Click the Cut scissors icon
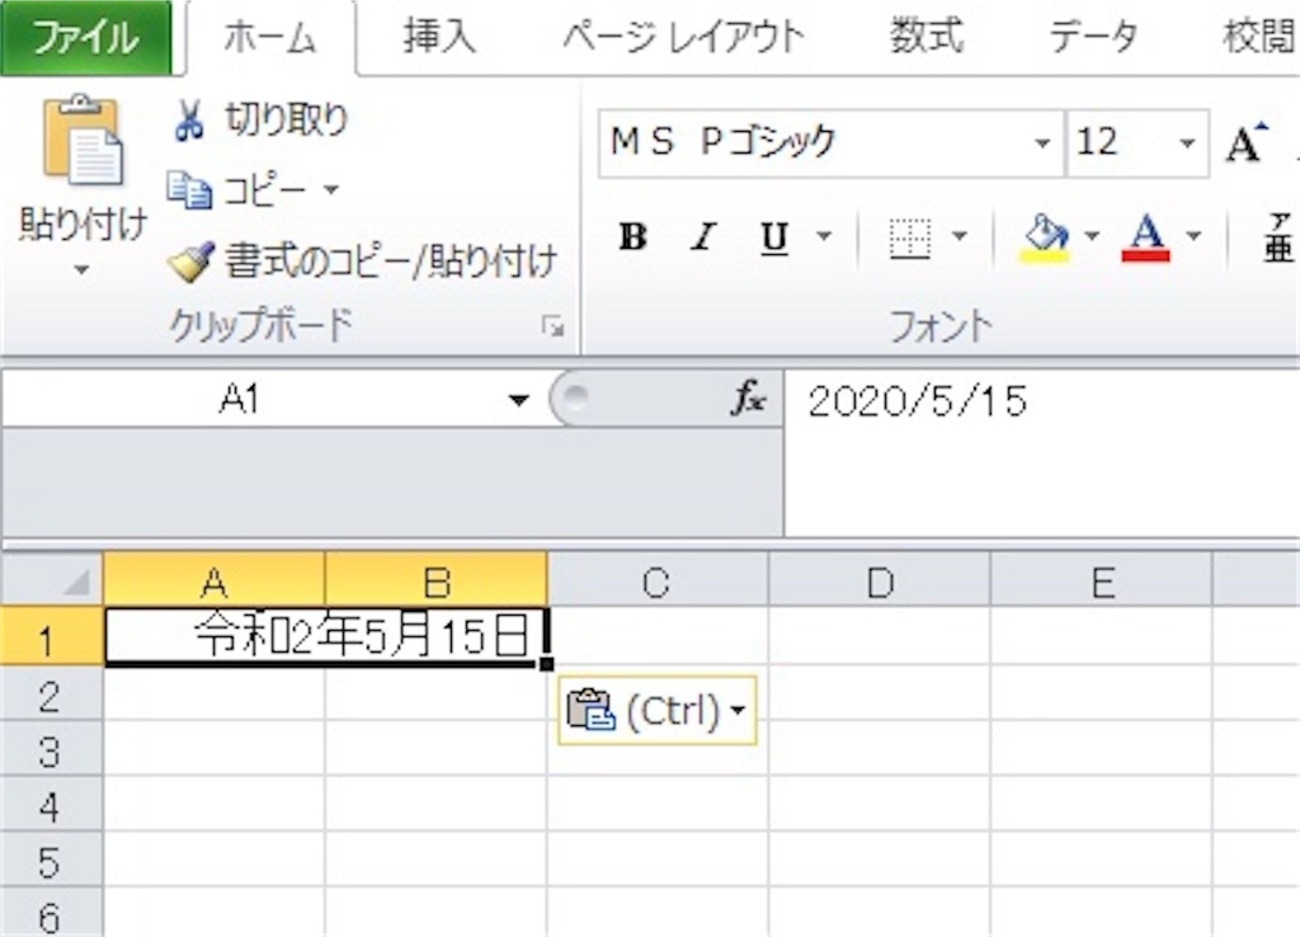 (188, 121)
